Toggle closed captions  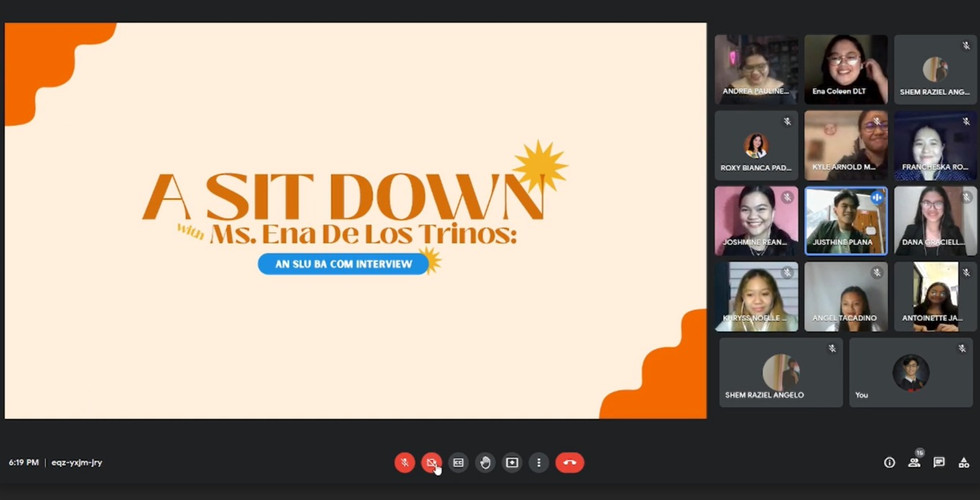tap(458, 462)
